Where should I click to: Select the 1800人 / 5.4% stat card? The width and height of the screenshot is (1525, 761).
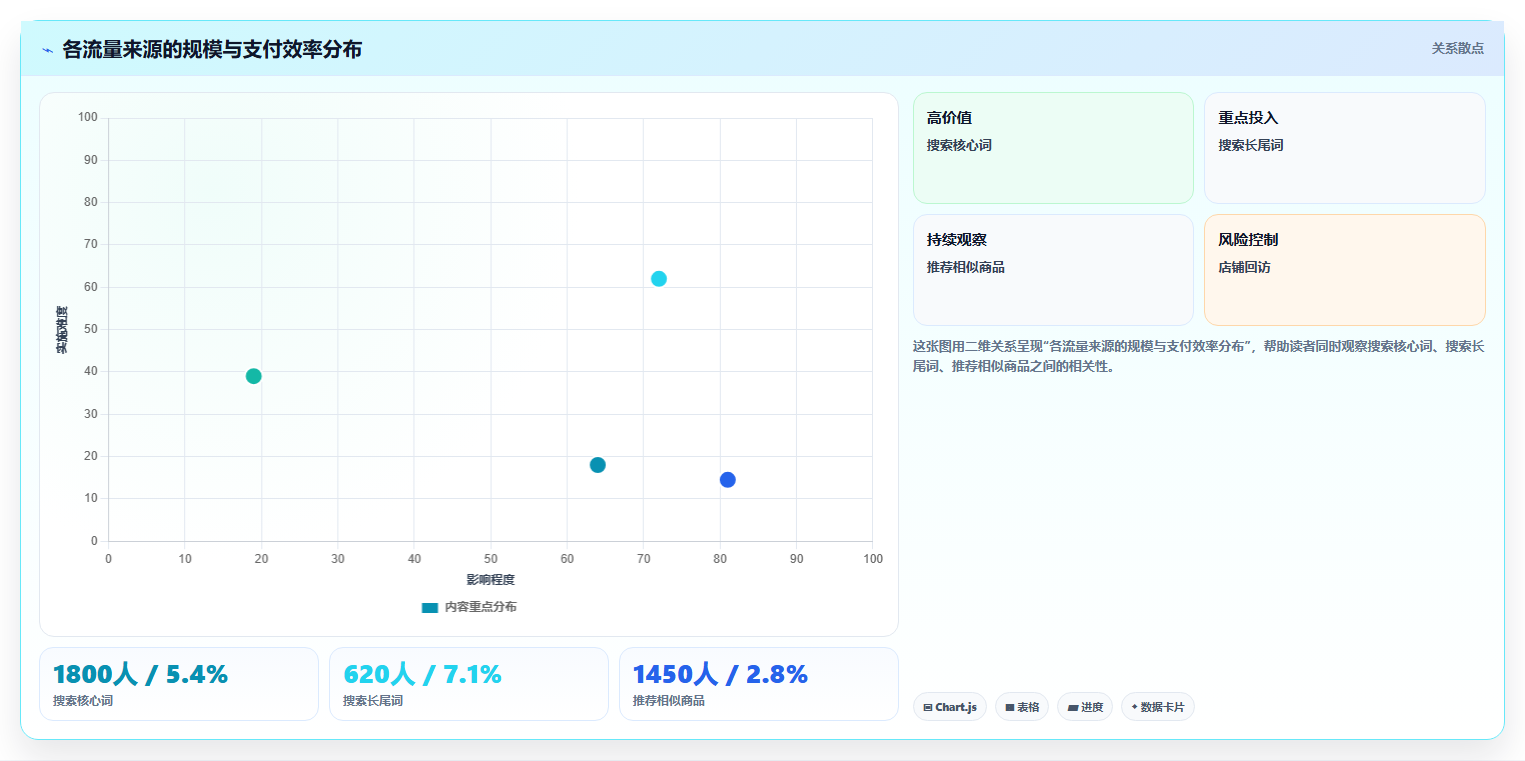179,684
